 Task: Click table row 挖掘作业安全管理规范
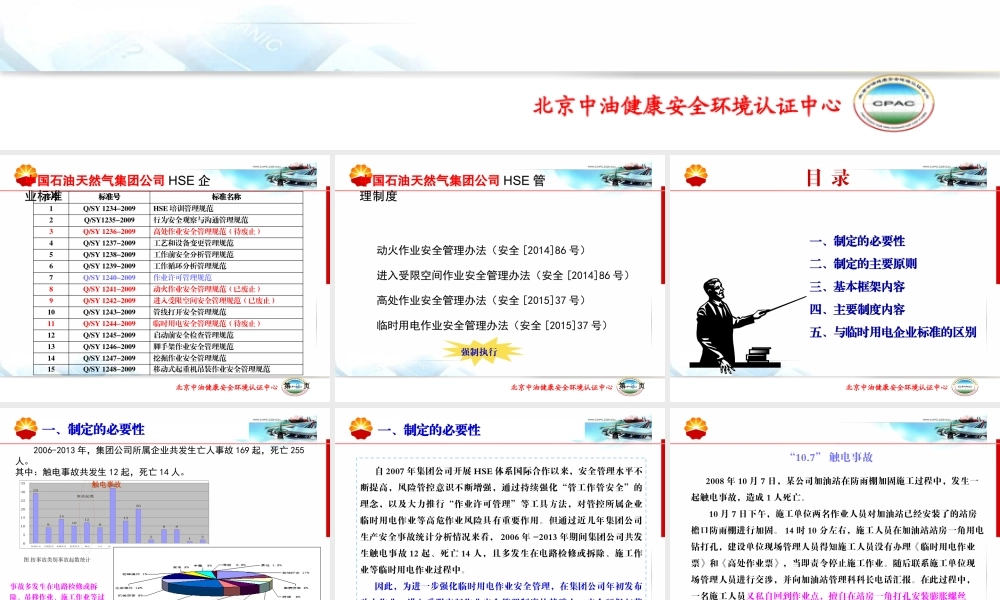pos(168,358)
